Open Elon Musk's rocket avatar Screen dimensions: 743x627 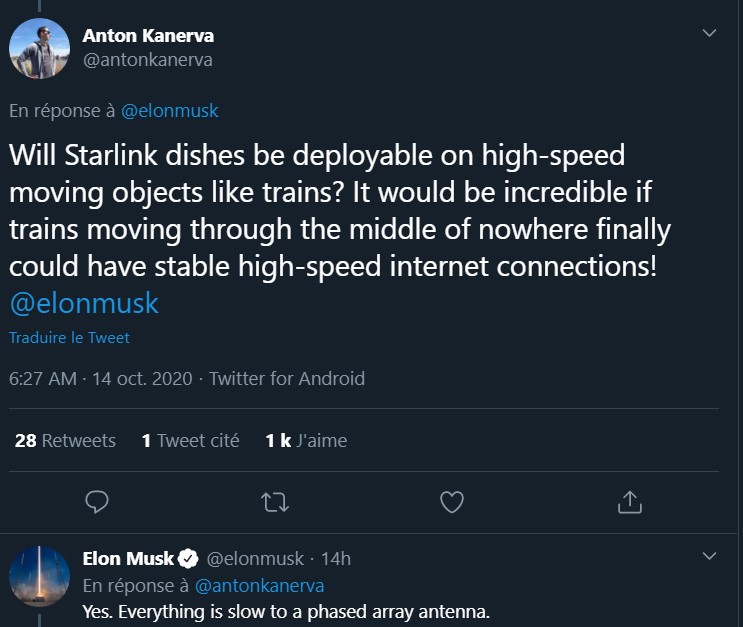pos(39,576)
